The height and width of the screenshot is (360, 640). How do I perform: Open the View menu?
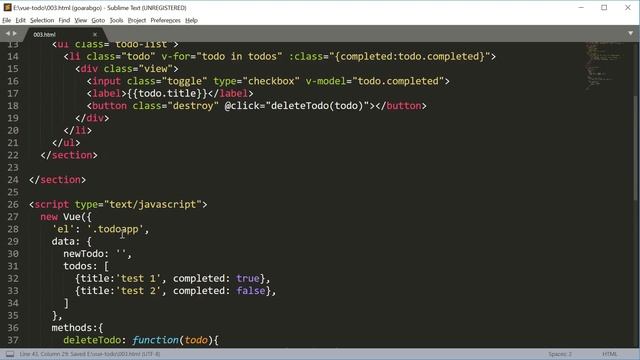coord(80,20)
